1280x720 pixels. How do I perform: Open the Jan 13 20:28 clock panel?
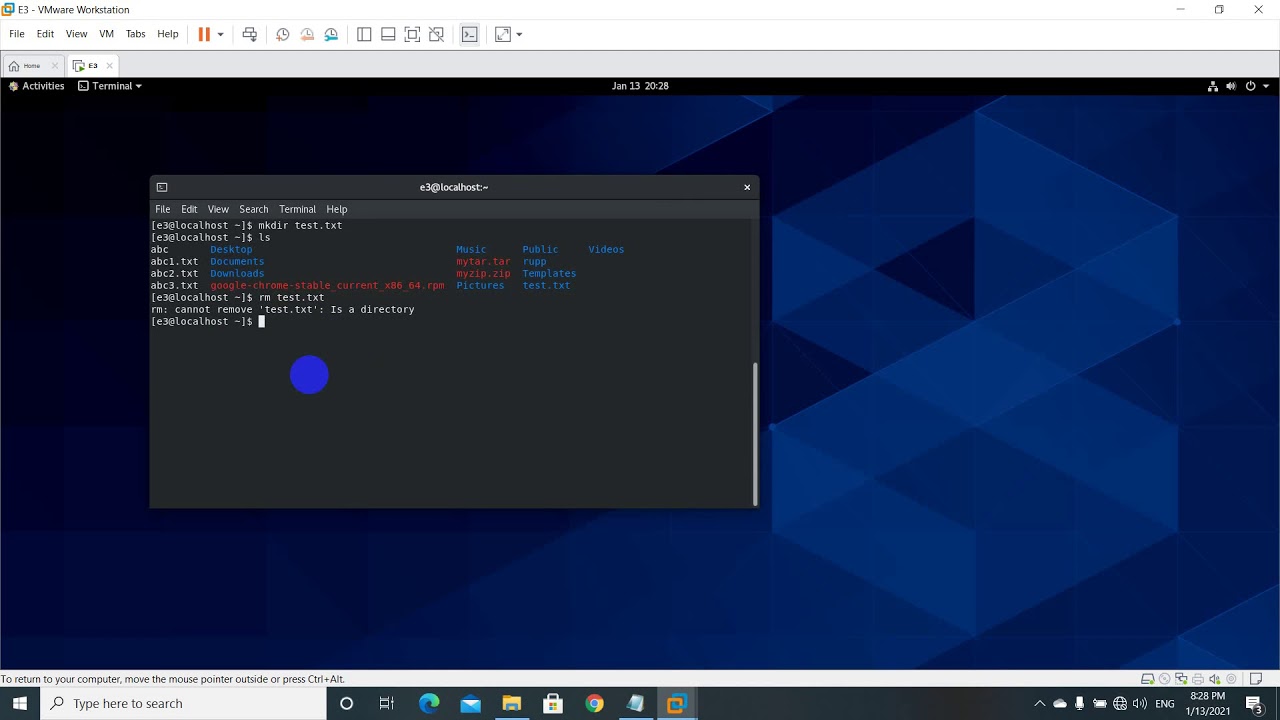640,86
